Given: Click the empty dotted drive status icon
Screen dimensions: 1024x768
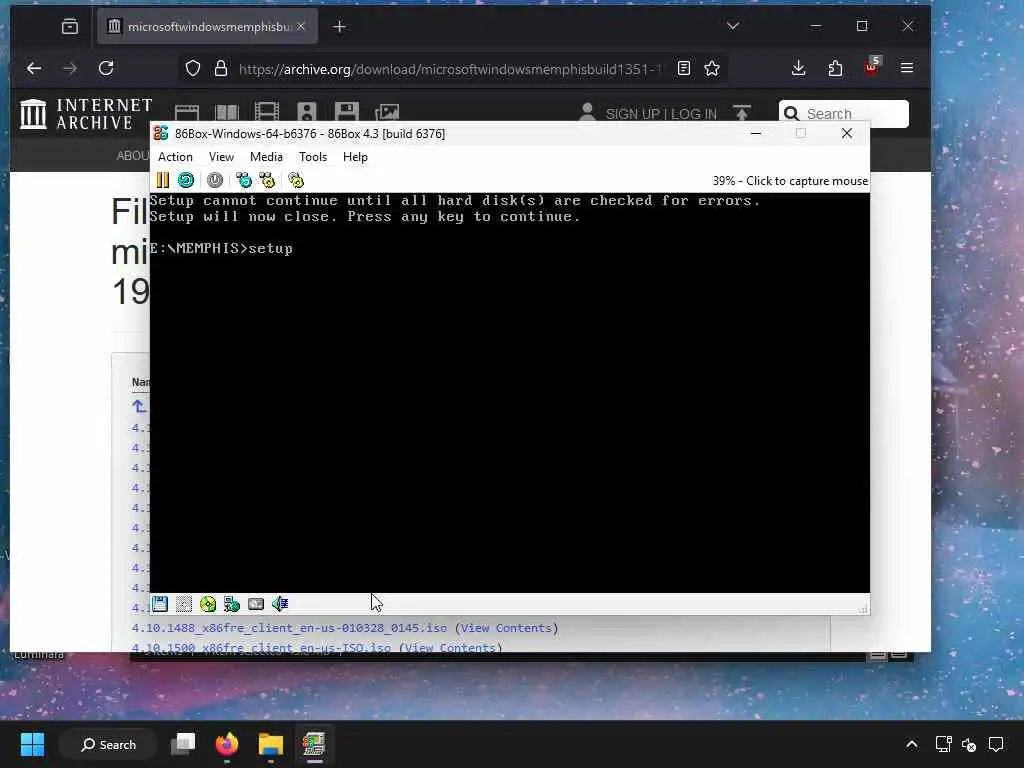Looking at the screenshot, I should [x=184, y=604].
